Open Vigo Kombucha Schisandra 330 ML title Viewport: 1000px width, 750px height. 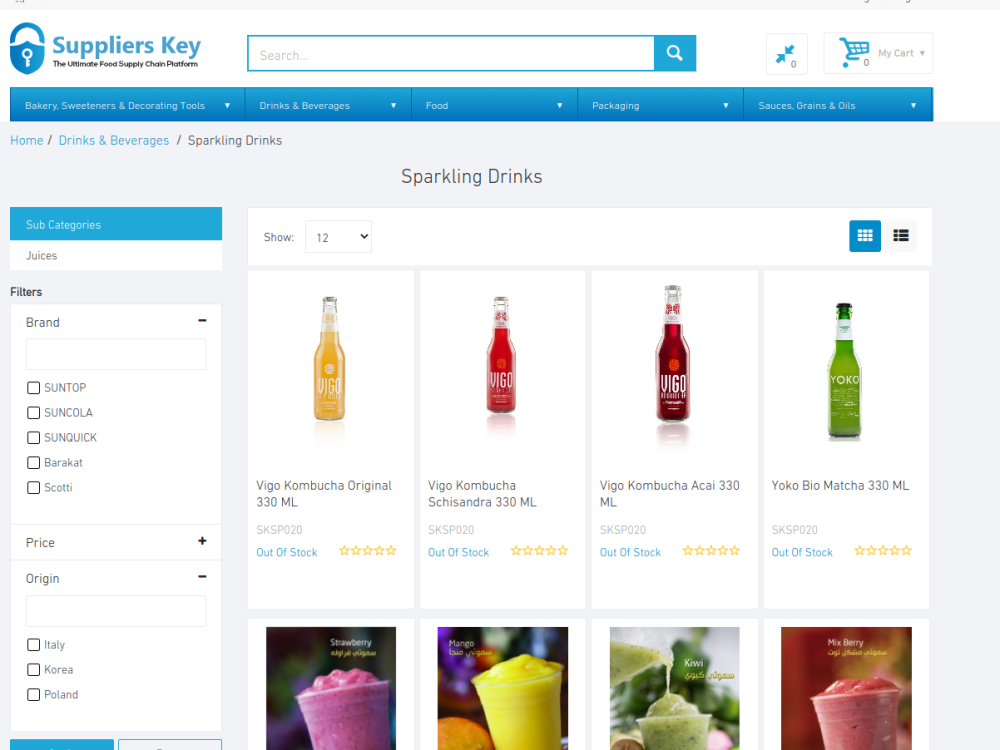[482, 494]
